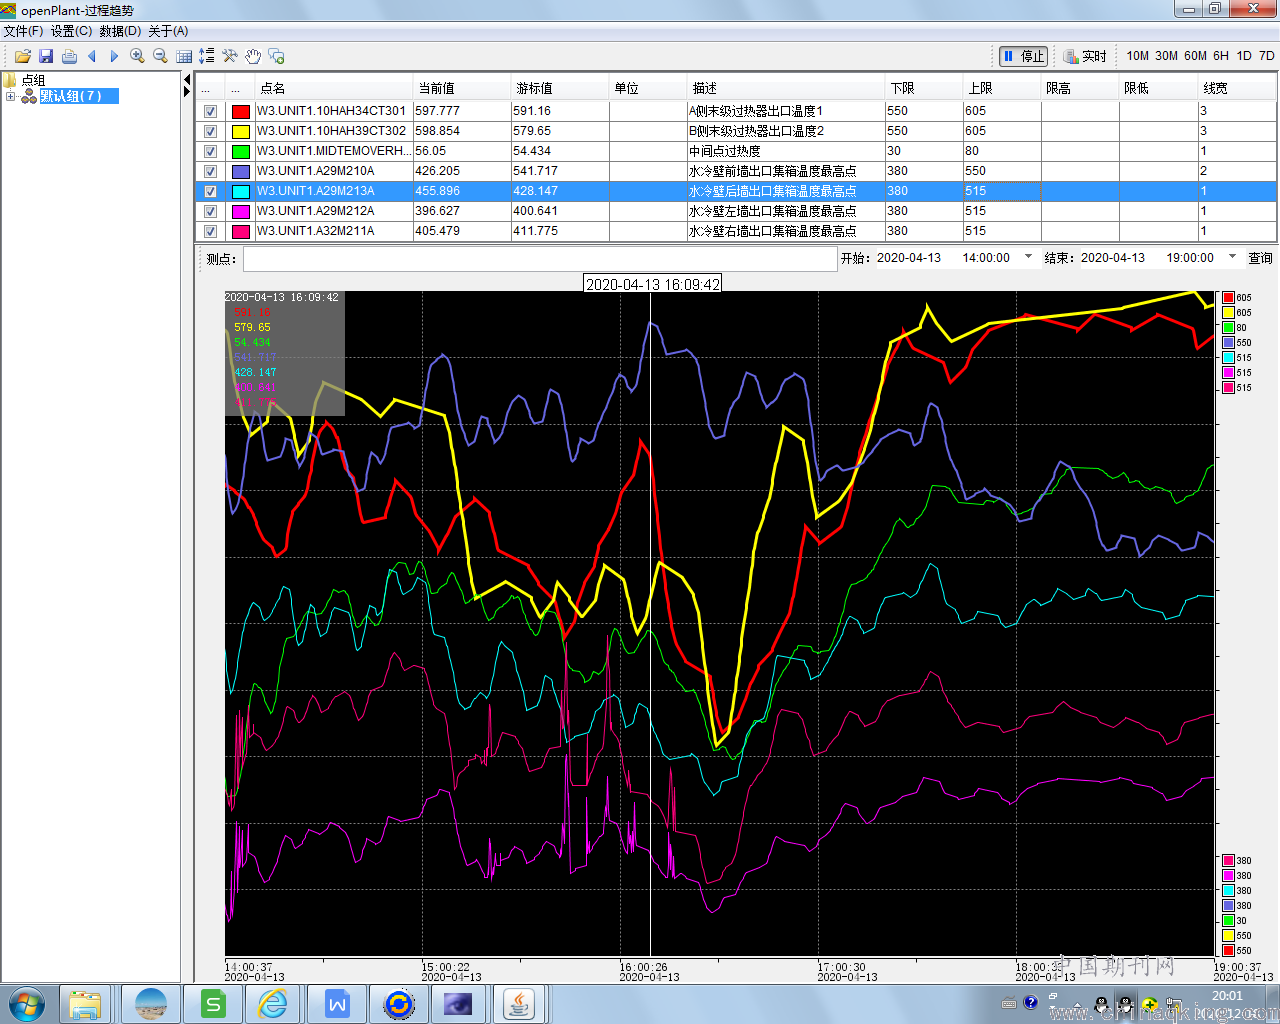Open the File Explorer taskbar icon

85,1004
